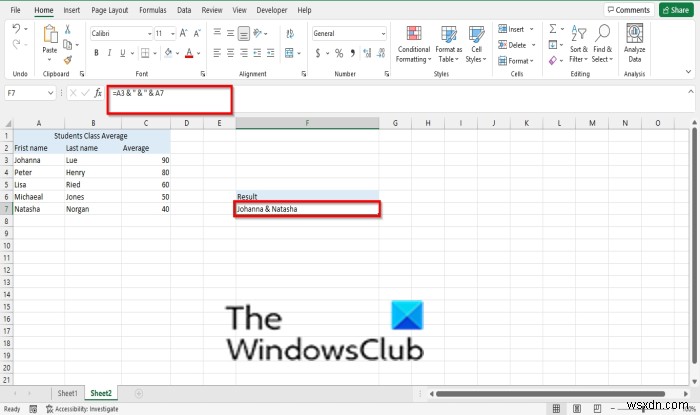Toggle Underline formatting
Screen dimensions: 700x415
(122, 53)
